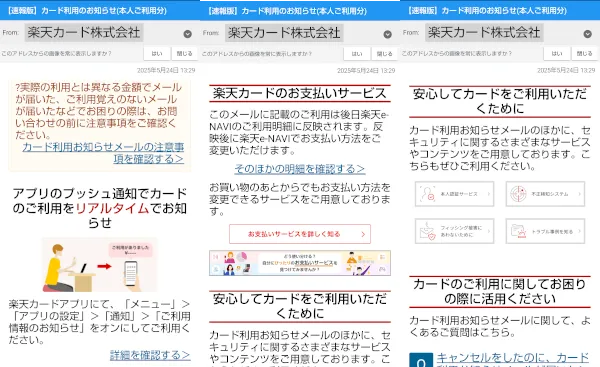The width and height of the screenshot is (600, 367).
Task: Click the push notification illustration image
Action: 99,265
